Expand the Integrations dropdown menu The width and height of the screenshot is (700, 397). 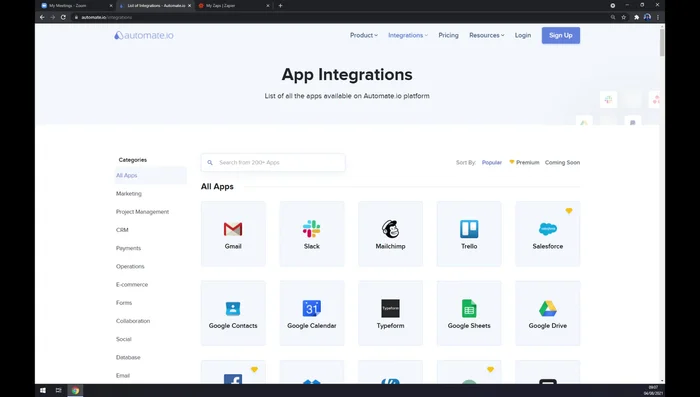(x=408, y=35)
